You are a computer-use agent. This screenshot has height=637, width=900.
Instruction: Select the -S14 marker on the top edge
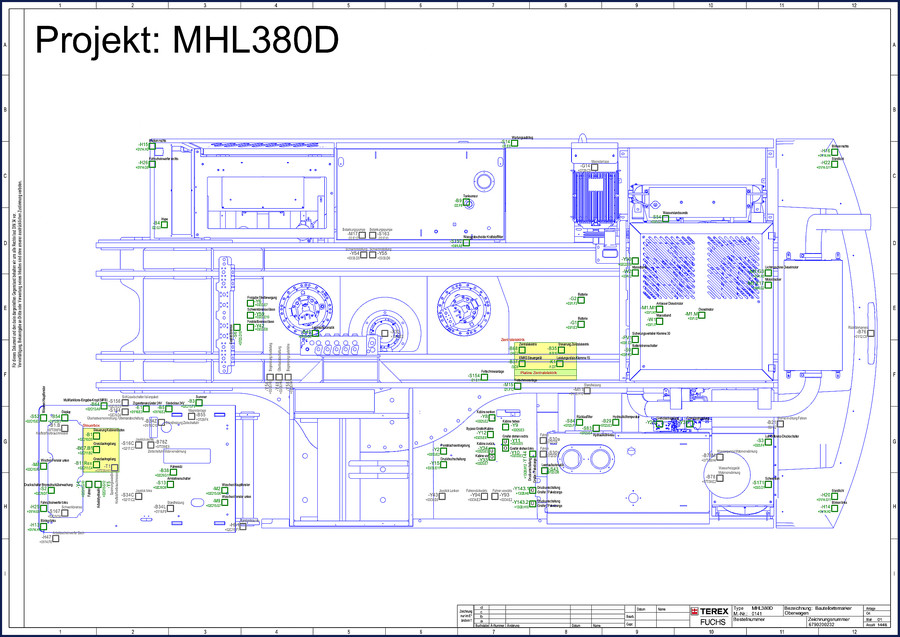point(515,143)
